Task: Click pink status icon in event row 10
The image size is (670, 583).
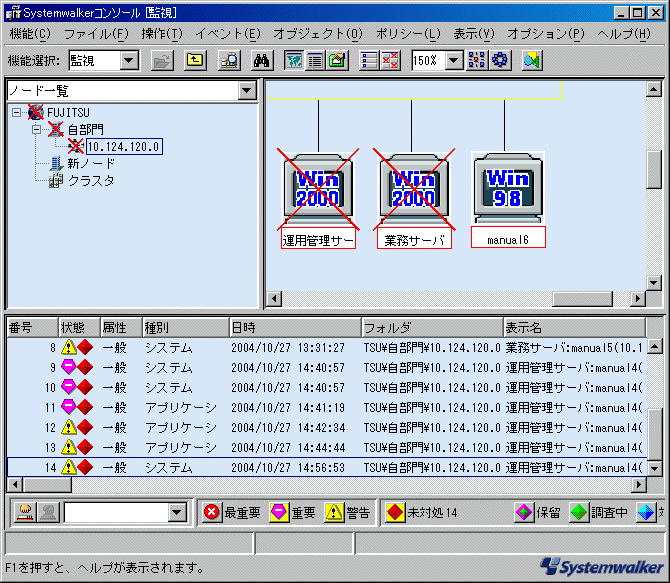Action: tap(68, 387)
